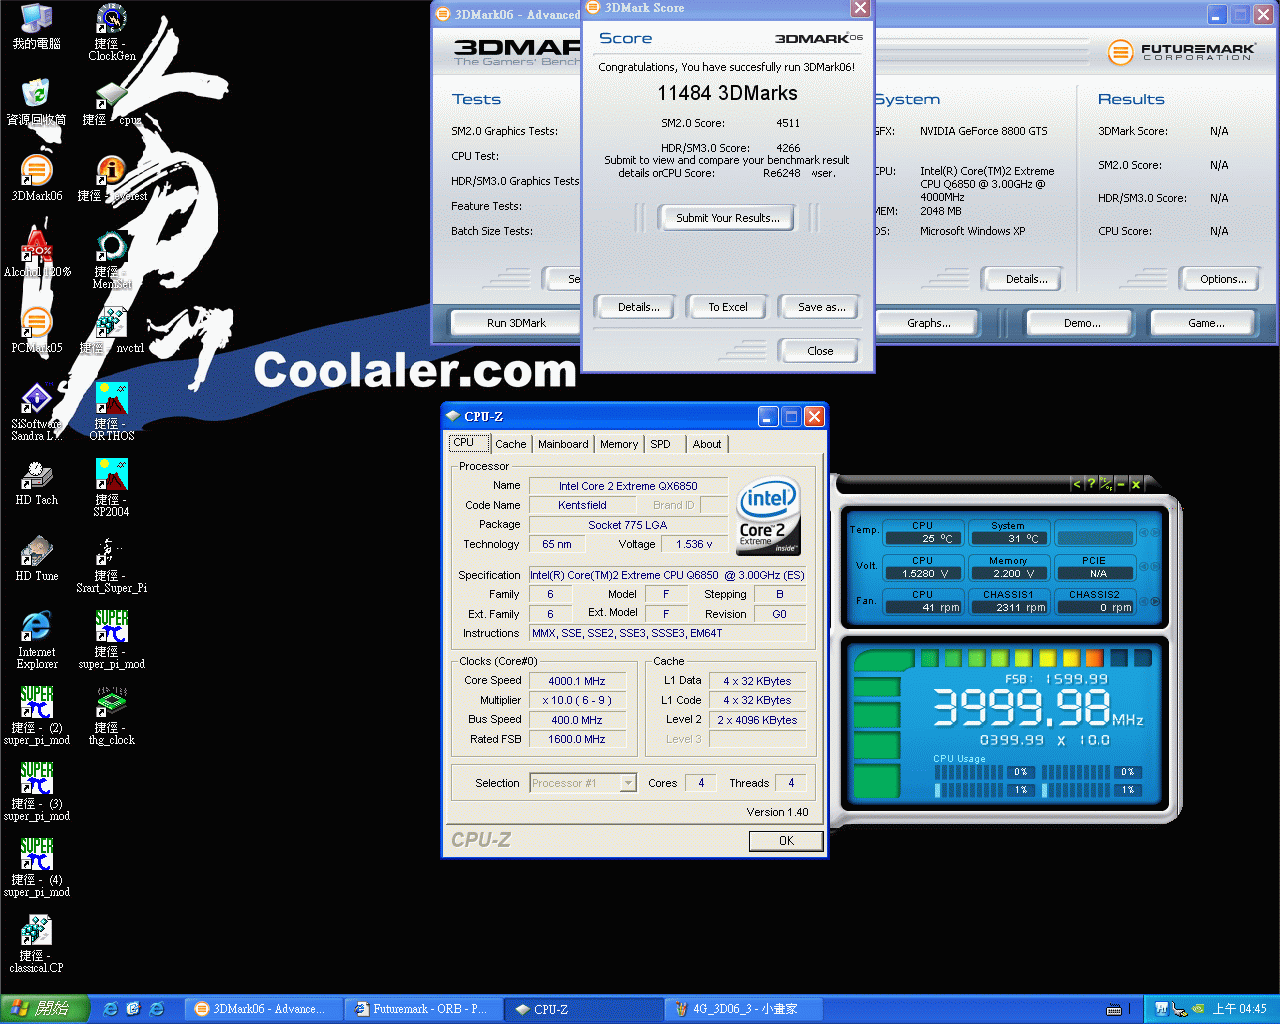This screenshot has width=1280, height=1024.
Task: Click the help question mark in monitor widget
Action: pos(1091,484)
